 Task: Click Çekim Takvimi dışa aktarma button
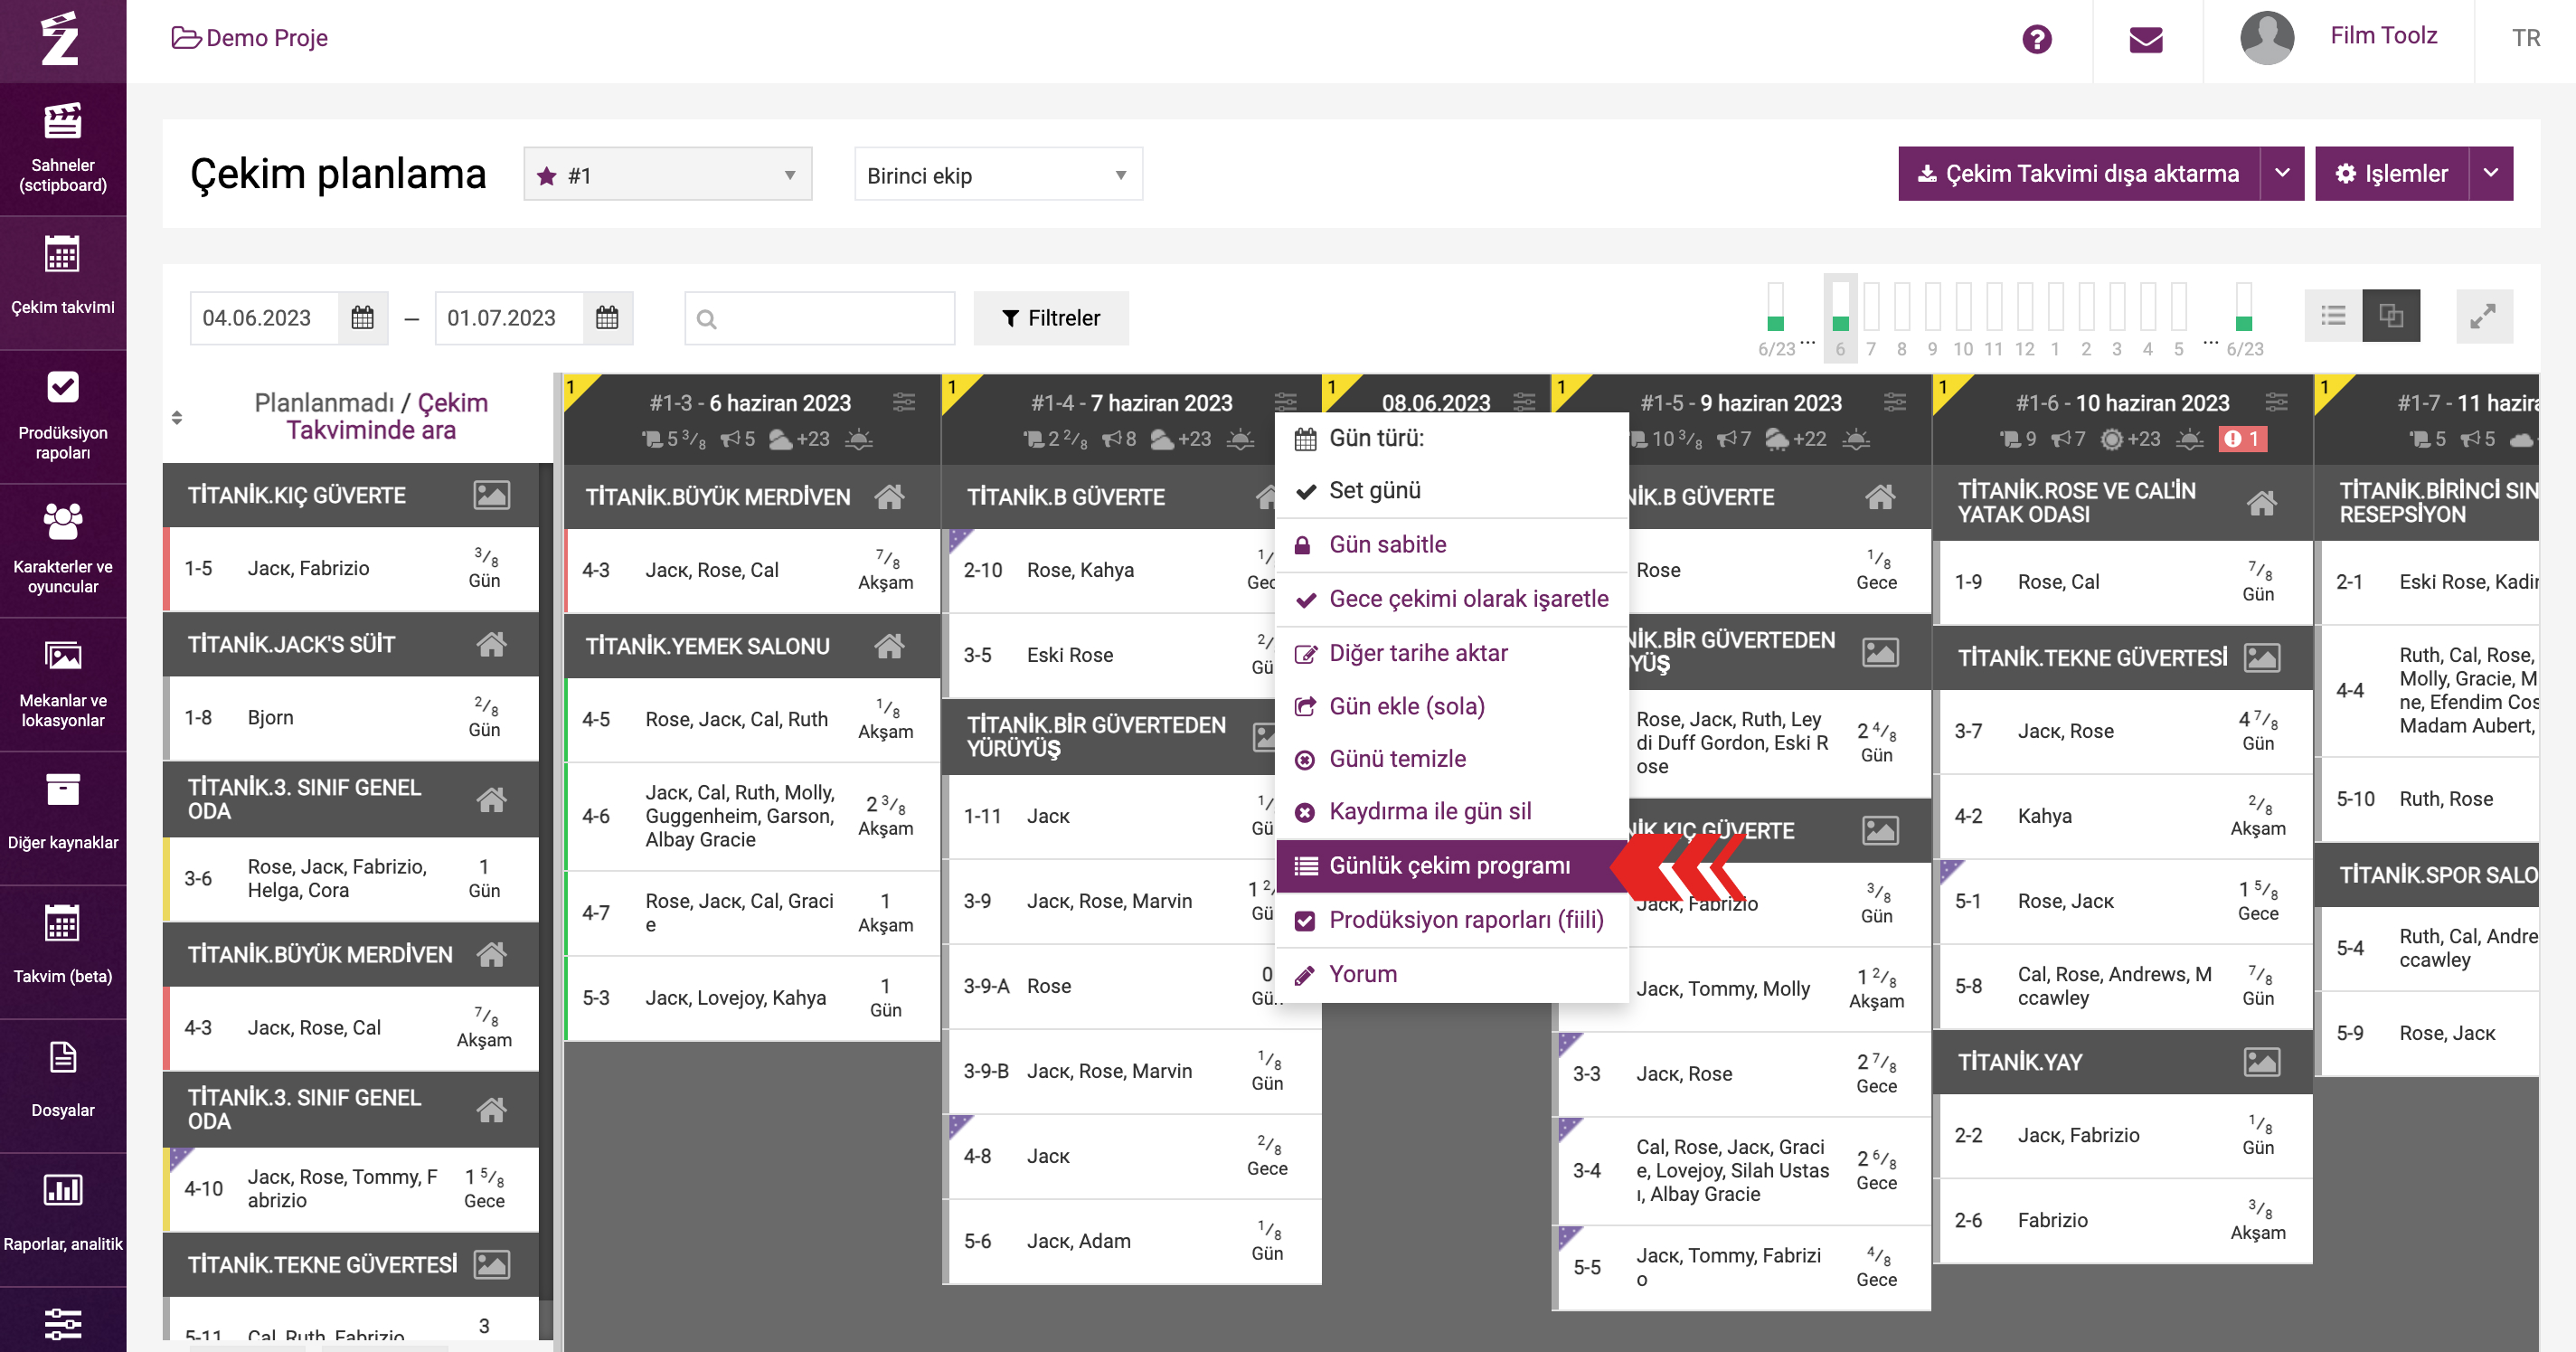[2079, 174]
